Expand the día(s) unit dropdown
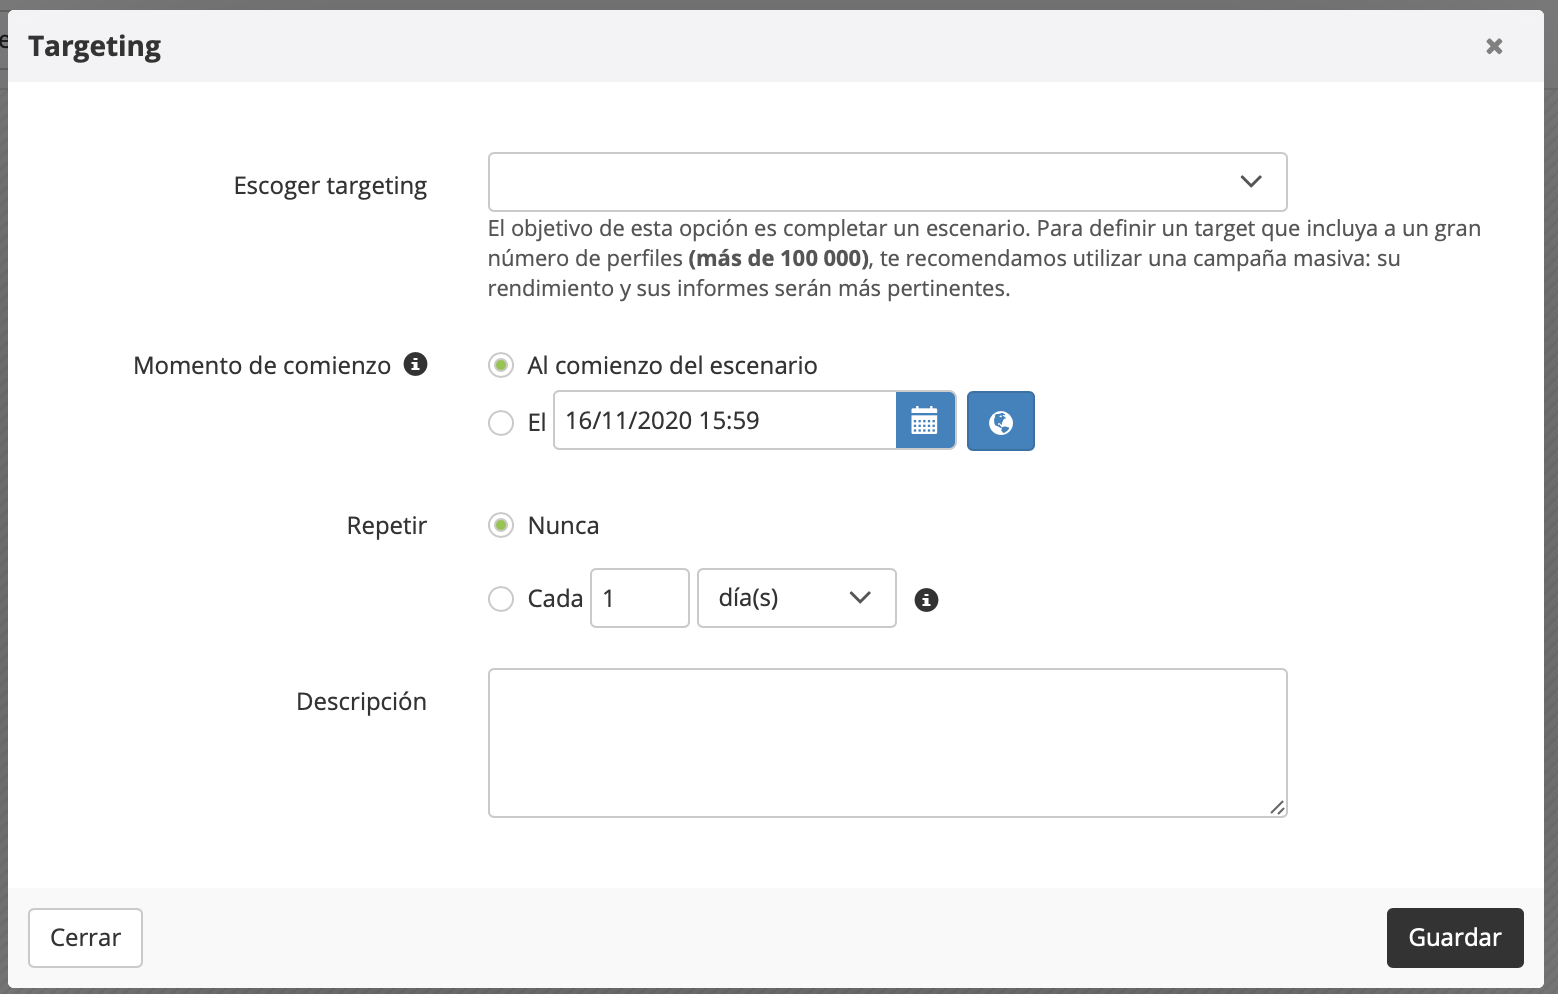Screen dimensions: 1558x994 click(796, 598)
